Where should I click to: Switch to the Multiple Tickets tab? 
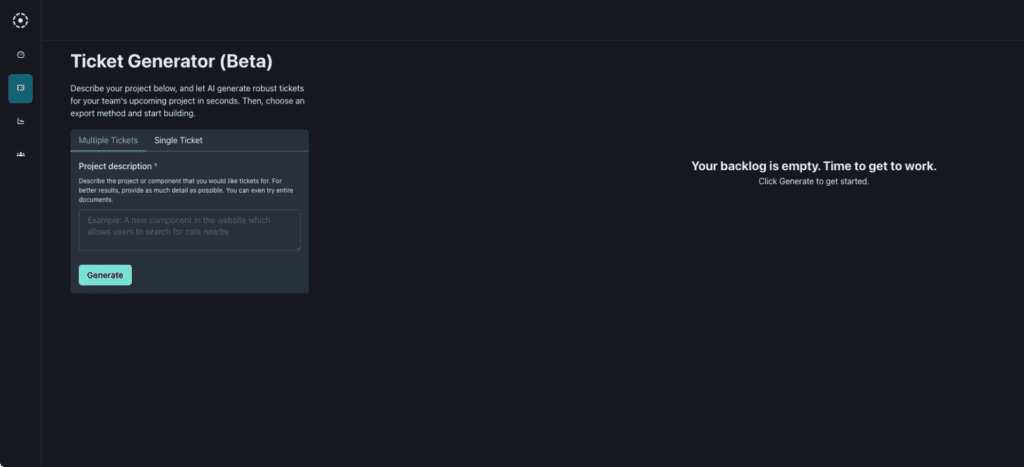[108, 140]
